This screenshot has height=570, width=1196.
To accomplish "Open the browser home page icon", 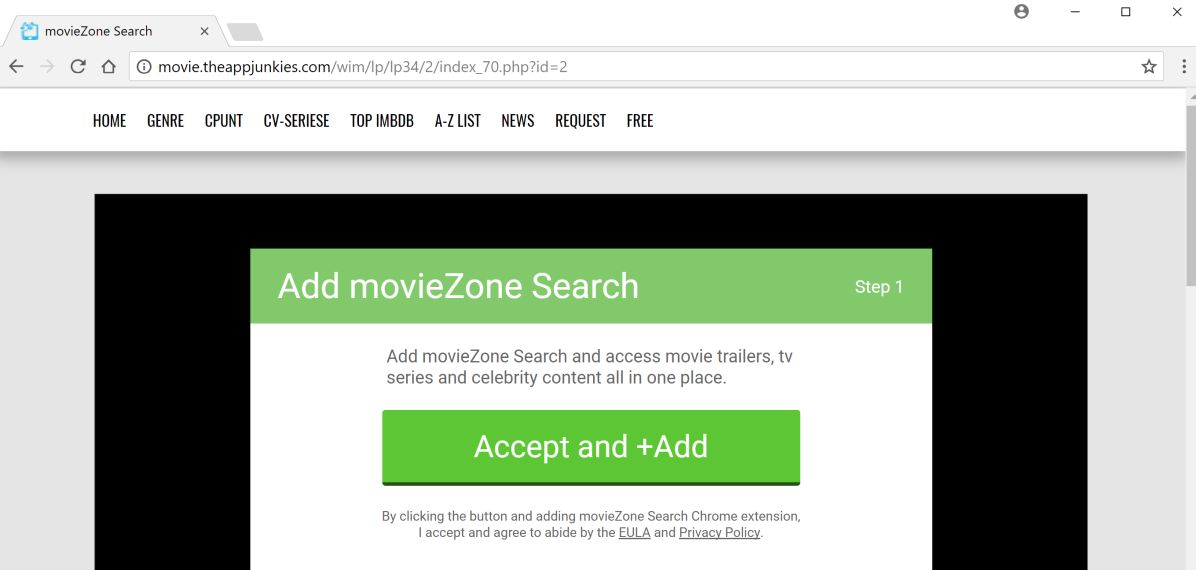I will (x=108, y=66).
